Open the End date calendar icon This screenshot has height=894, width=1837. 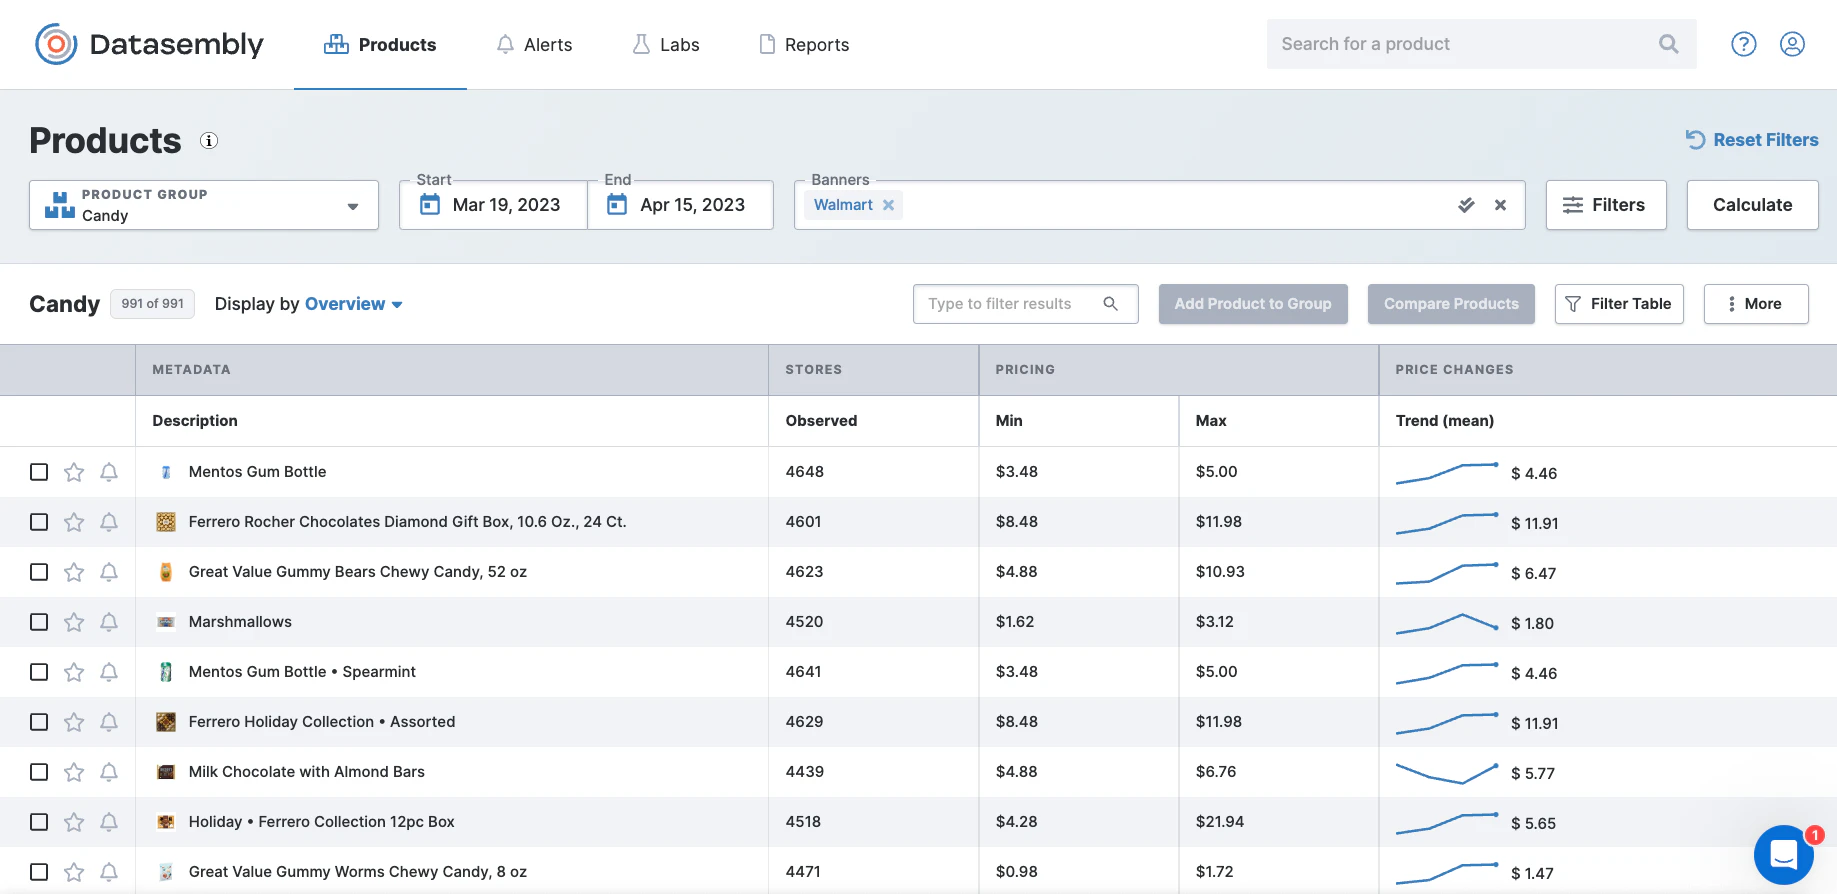[x=617, y=205]
